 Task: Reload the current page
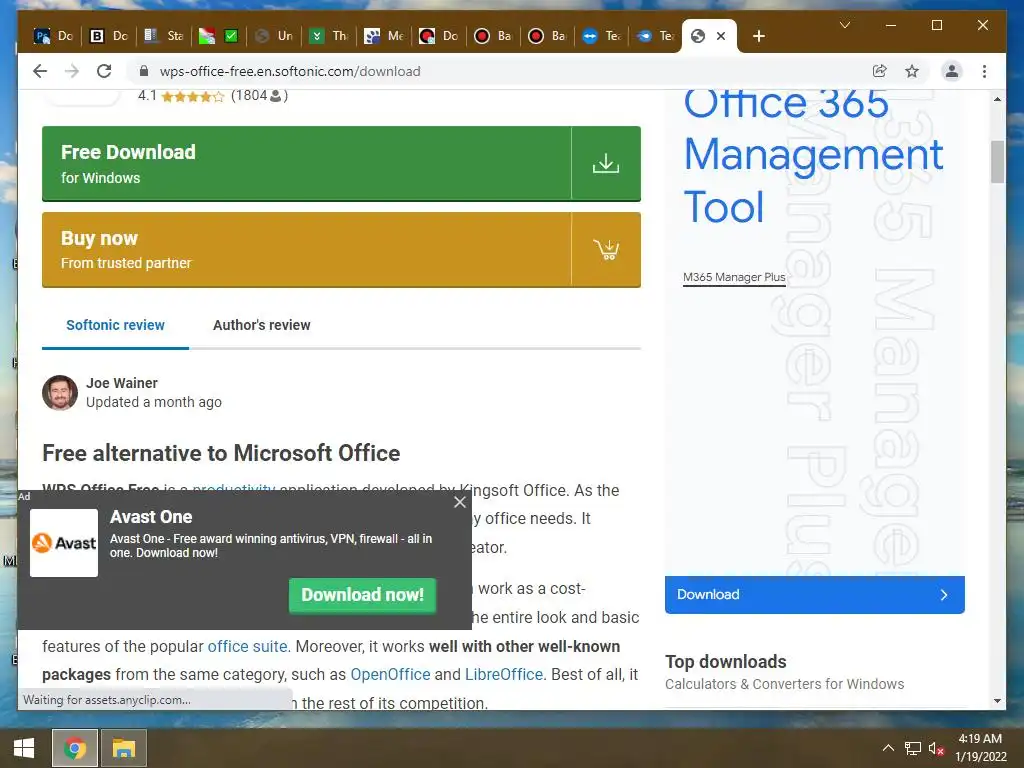pyautogui.click(x=104, y=71)
